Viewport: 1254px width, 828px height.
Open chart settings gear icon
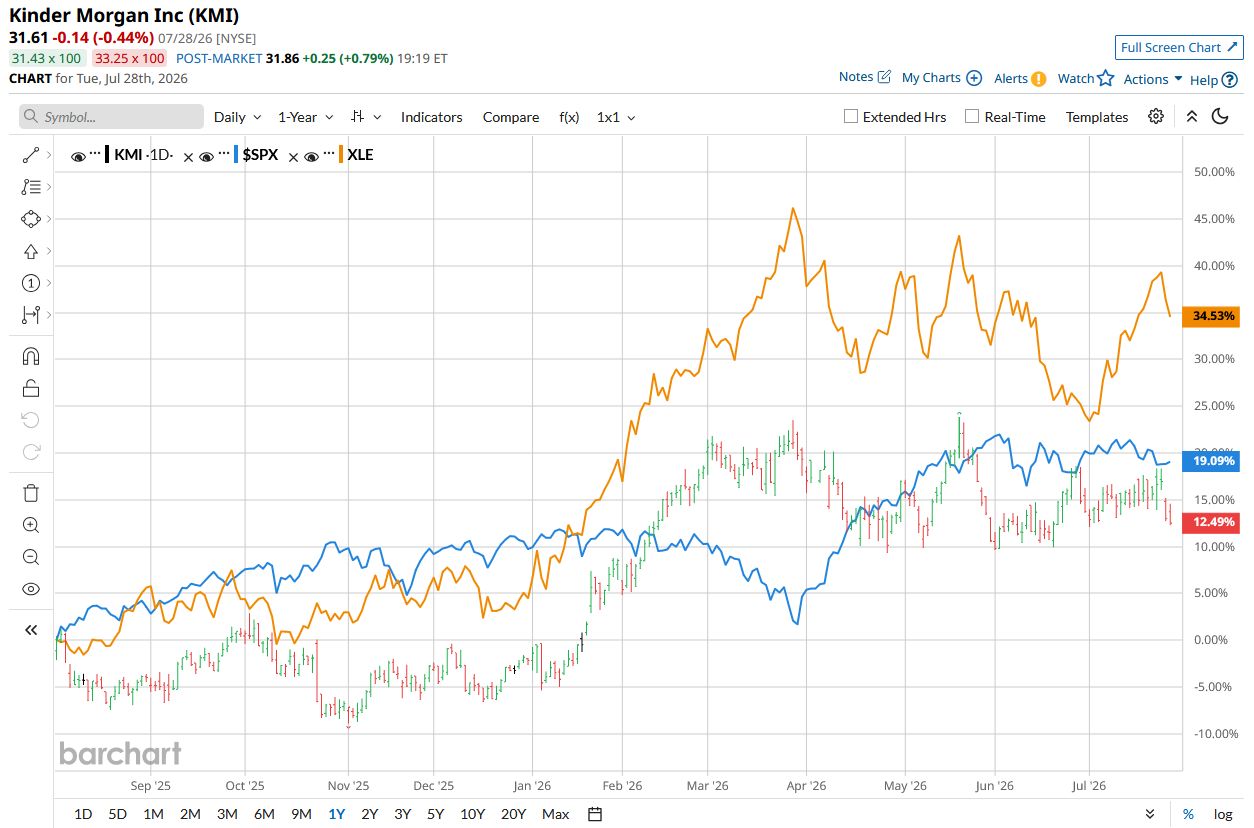[1156, 117]
